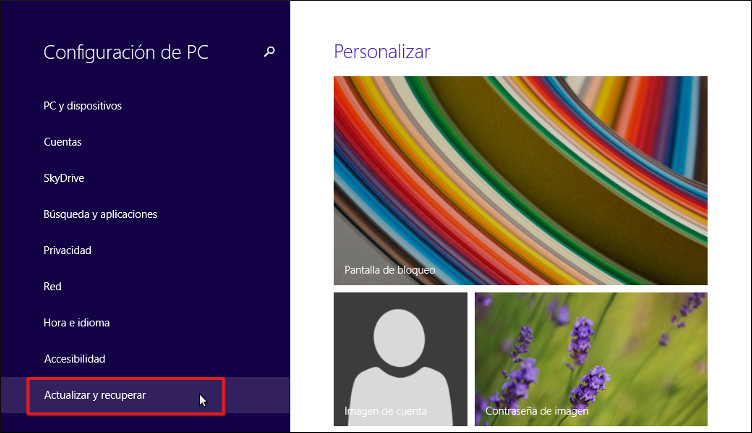Open the Cuentas section
This screenshot has height=433, width=752.
tap(62, 142)
